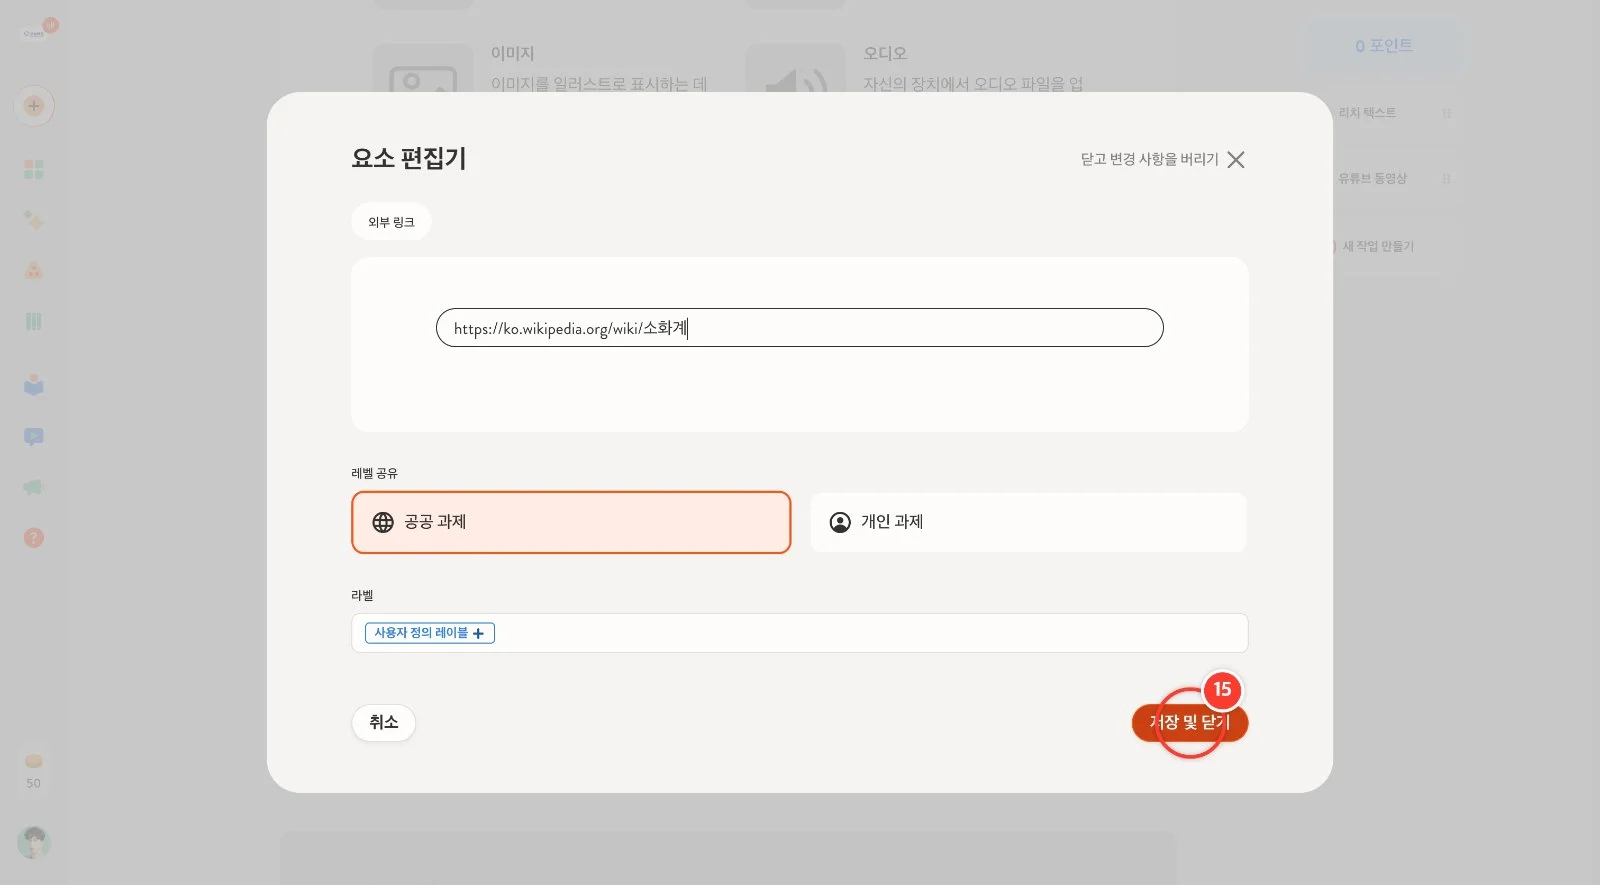This screenshot has height=885, width=1600.
Task: Open the green books icon in the sidebar
Action: [x=34, y=321]
